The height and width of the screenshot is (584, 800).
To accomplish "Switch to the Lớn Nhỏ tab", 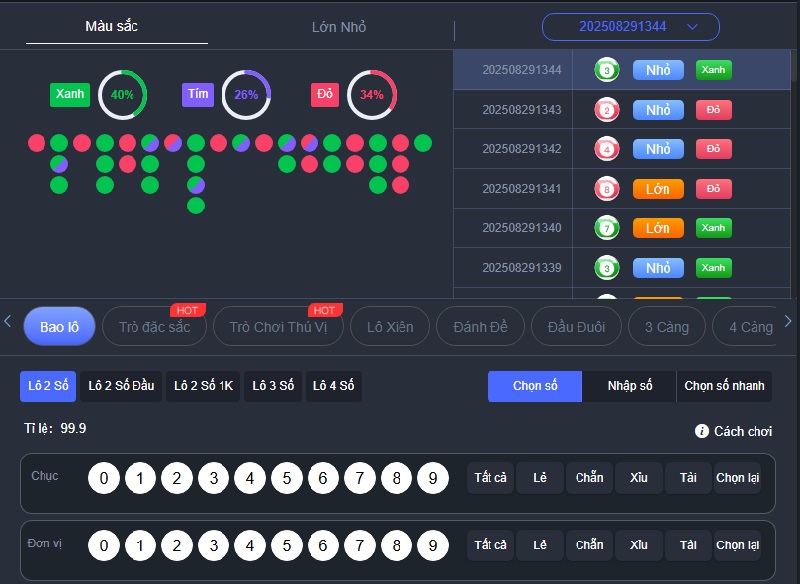I will [339, 27].
